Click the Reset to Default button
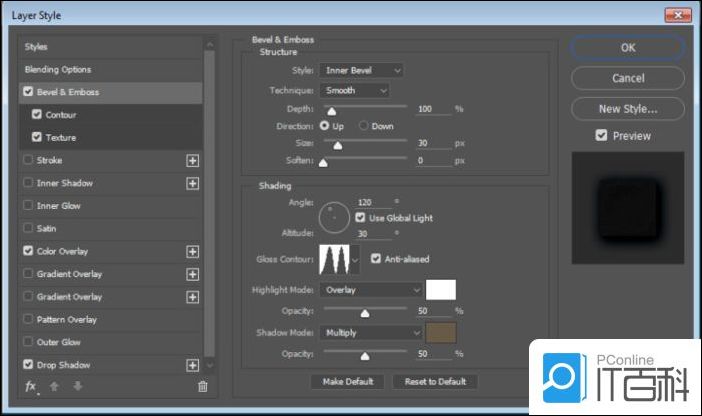Viewport: 702px width, 416px height. pyautogui.click(x=434, y=382)
